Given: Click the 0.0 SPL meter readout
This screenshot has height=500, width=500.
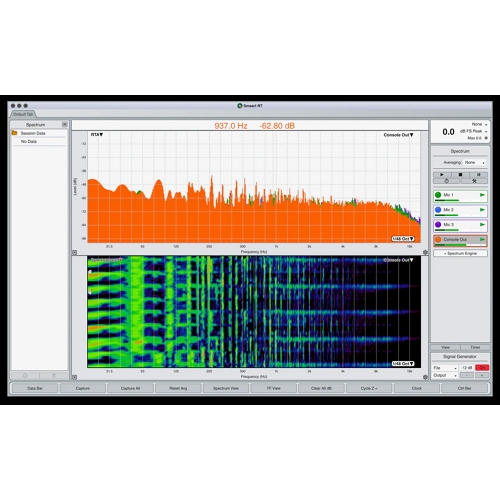Looking at the screenshot, I should point(448,132).
